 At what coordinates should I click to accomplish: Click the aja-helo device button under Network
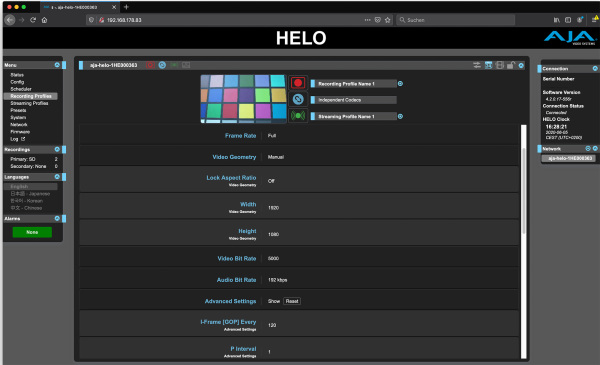(x=569, y=158)
